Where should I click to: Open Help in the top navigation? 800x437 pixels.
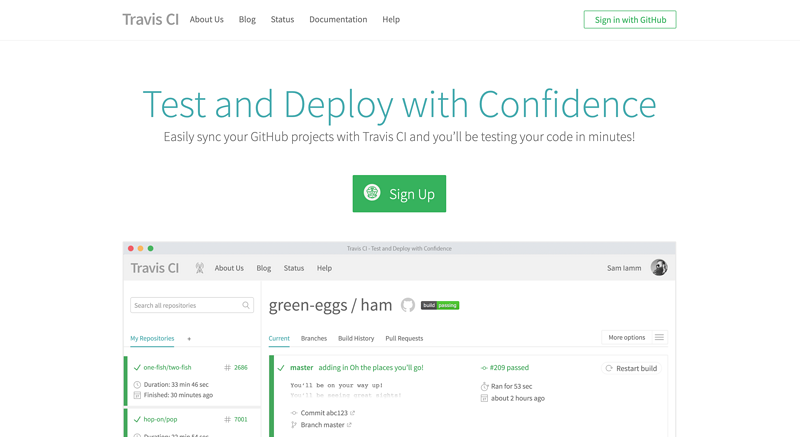(x=391, y=19)
